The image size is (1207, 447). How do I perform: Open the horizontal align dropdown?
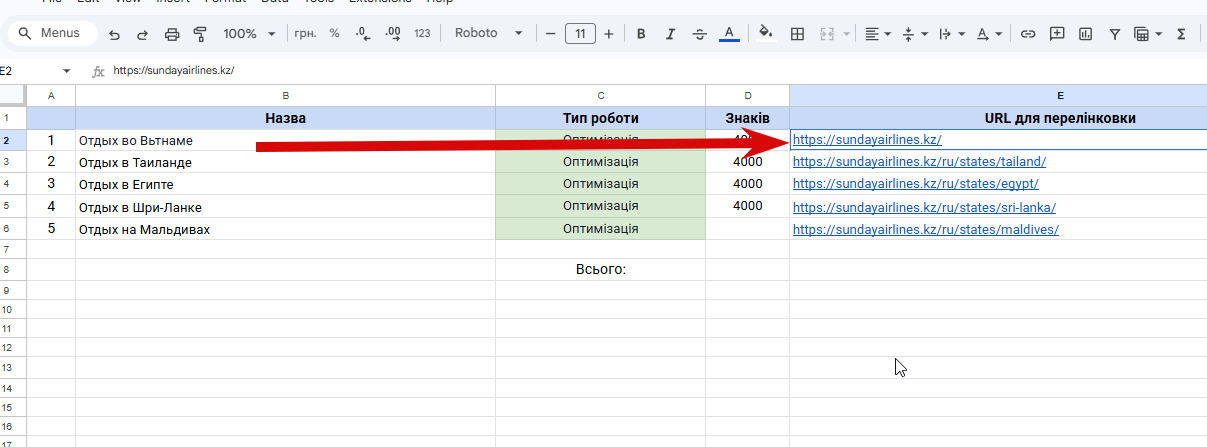tap(878, 33)
